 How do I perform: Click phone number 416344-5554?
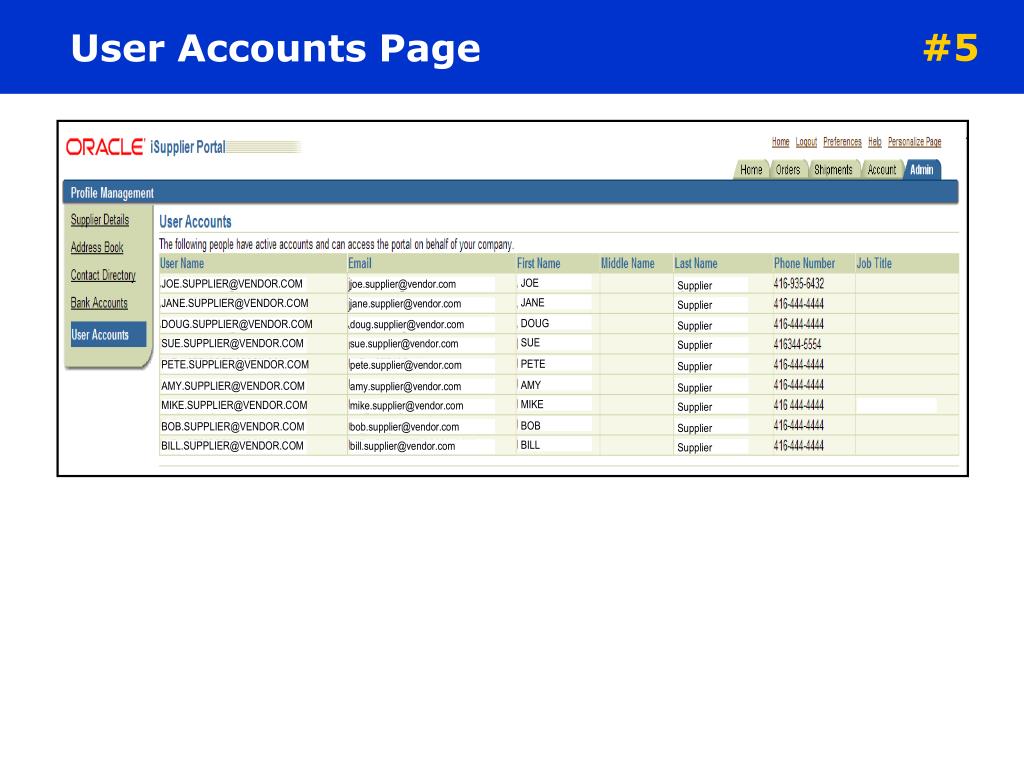[797, 344]
